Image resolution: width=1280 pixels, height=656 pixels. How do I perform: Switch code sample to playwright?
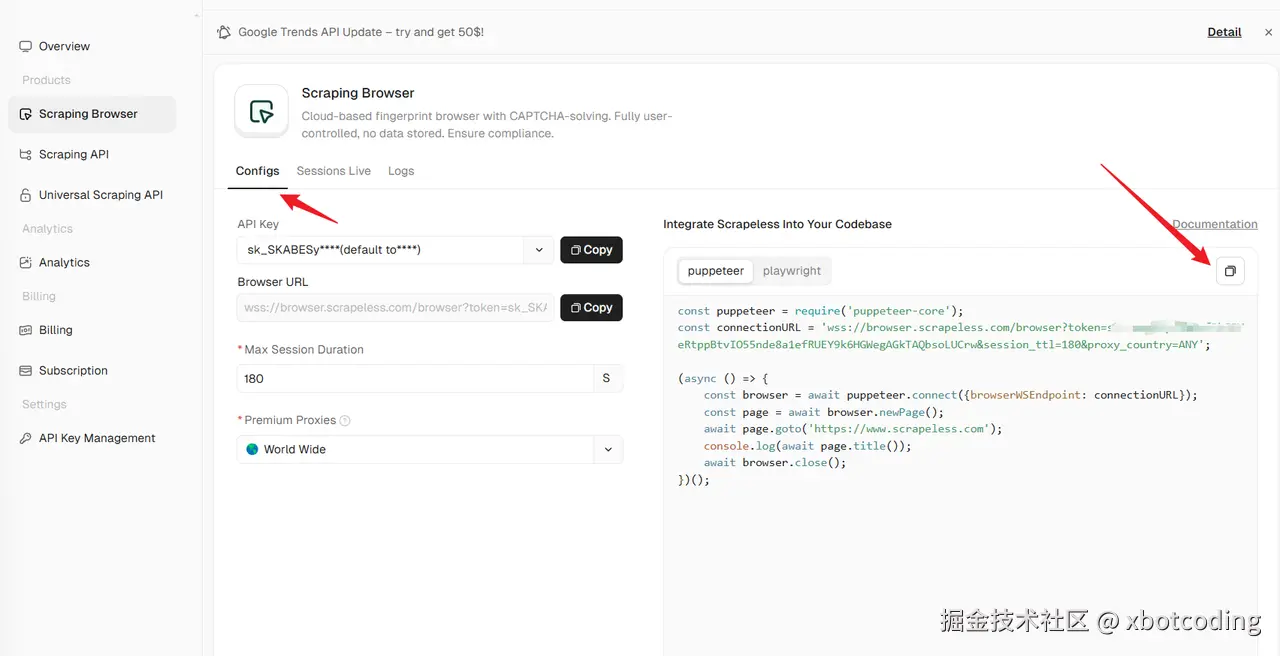(x=791, y=271)
